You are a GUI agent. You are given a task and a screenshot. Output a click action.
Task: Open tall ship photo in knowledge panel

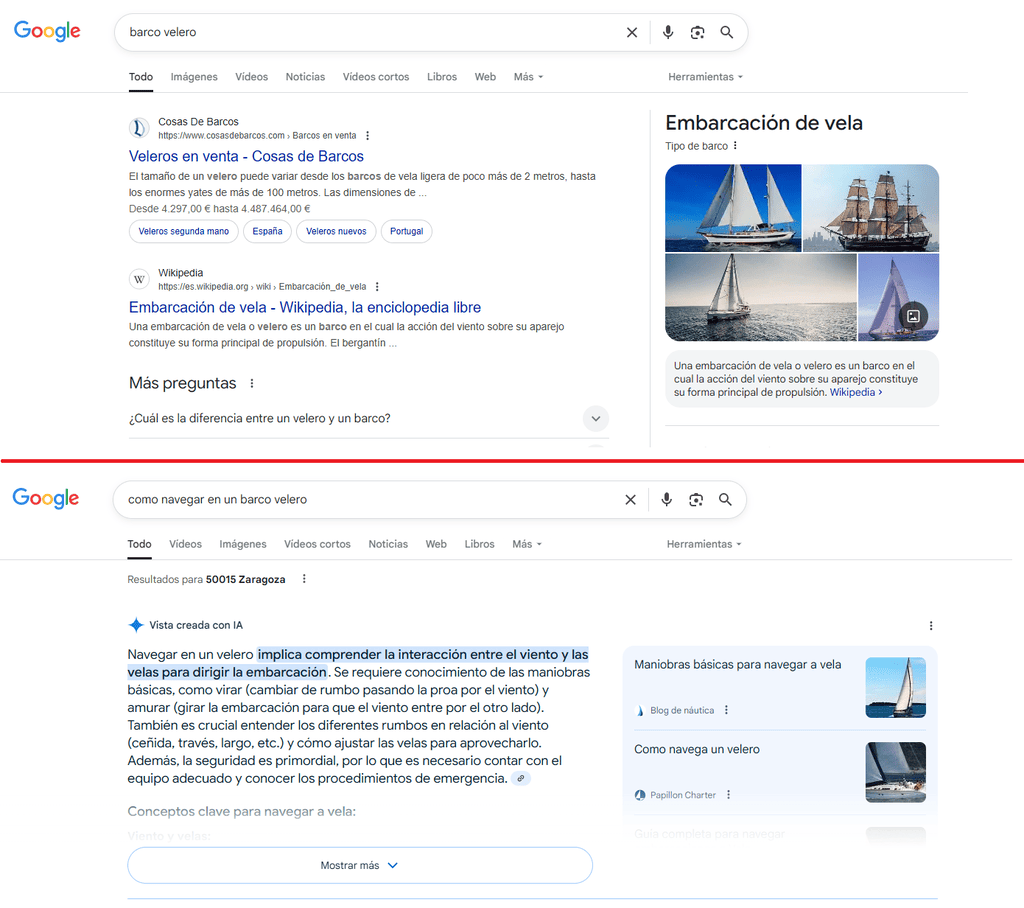pyautogui.click(x=871, y=208)
